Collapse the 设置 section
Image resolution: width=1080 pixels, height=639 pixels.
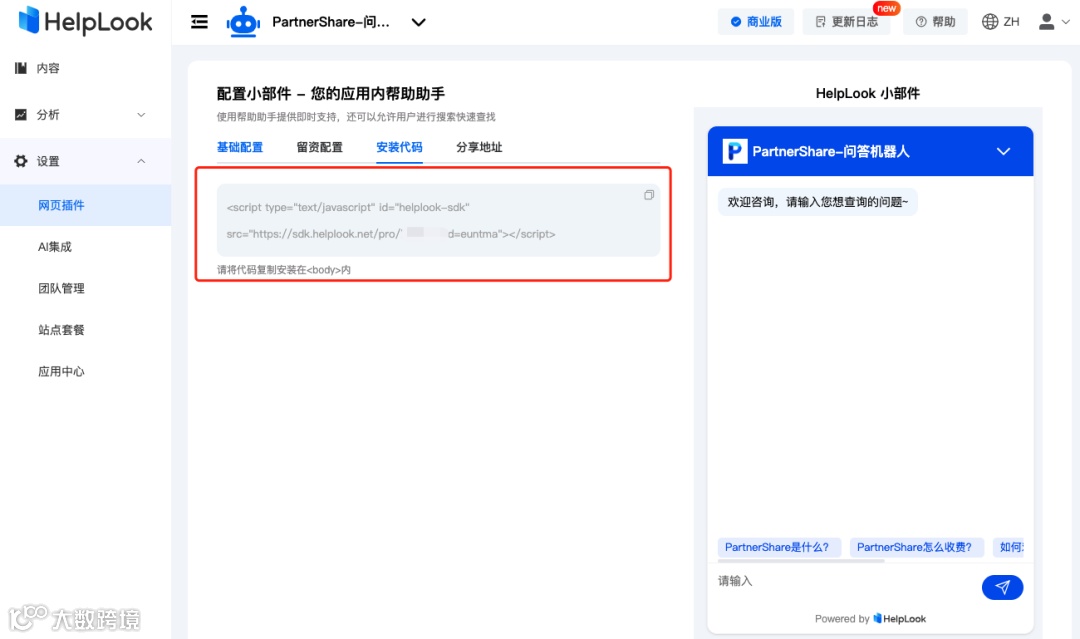click(x=141, y=160)
